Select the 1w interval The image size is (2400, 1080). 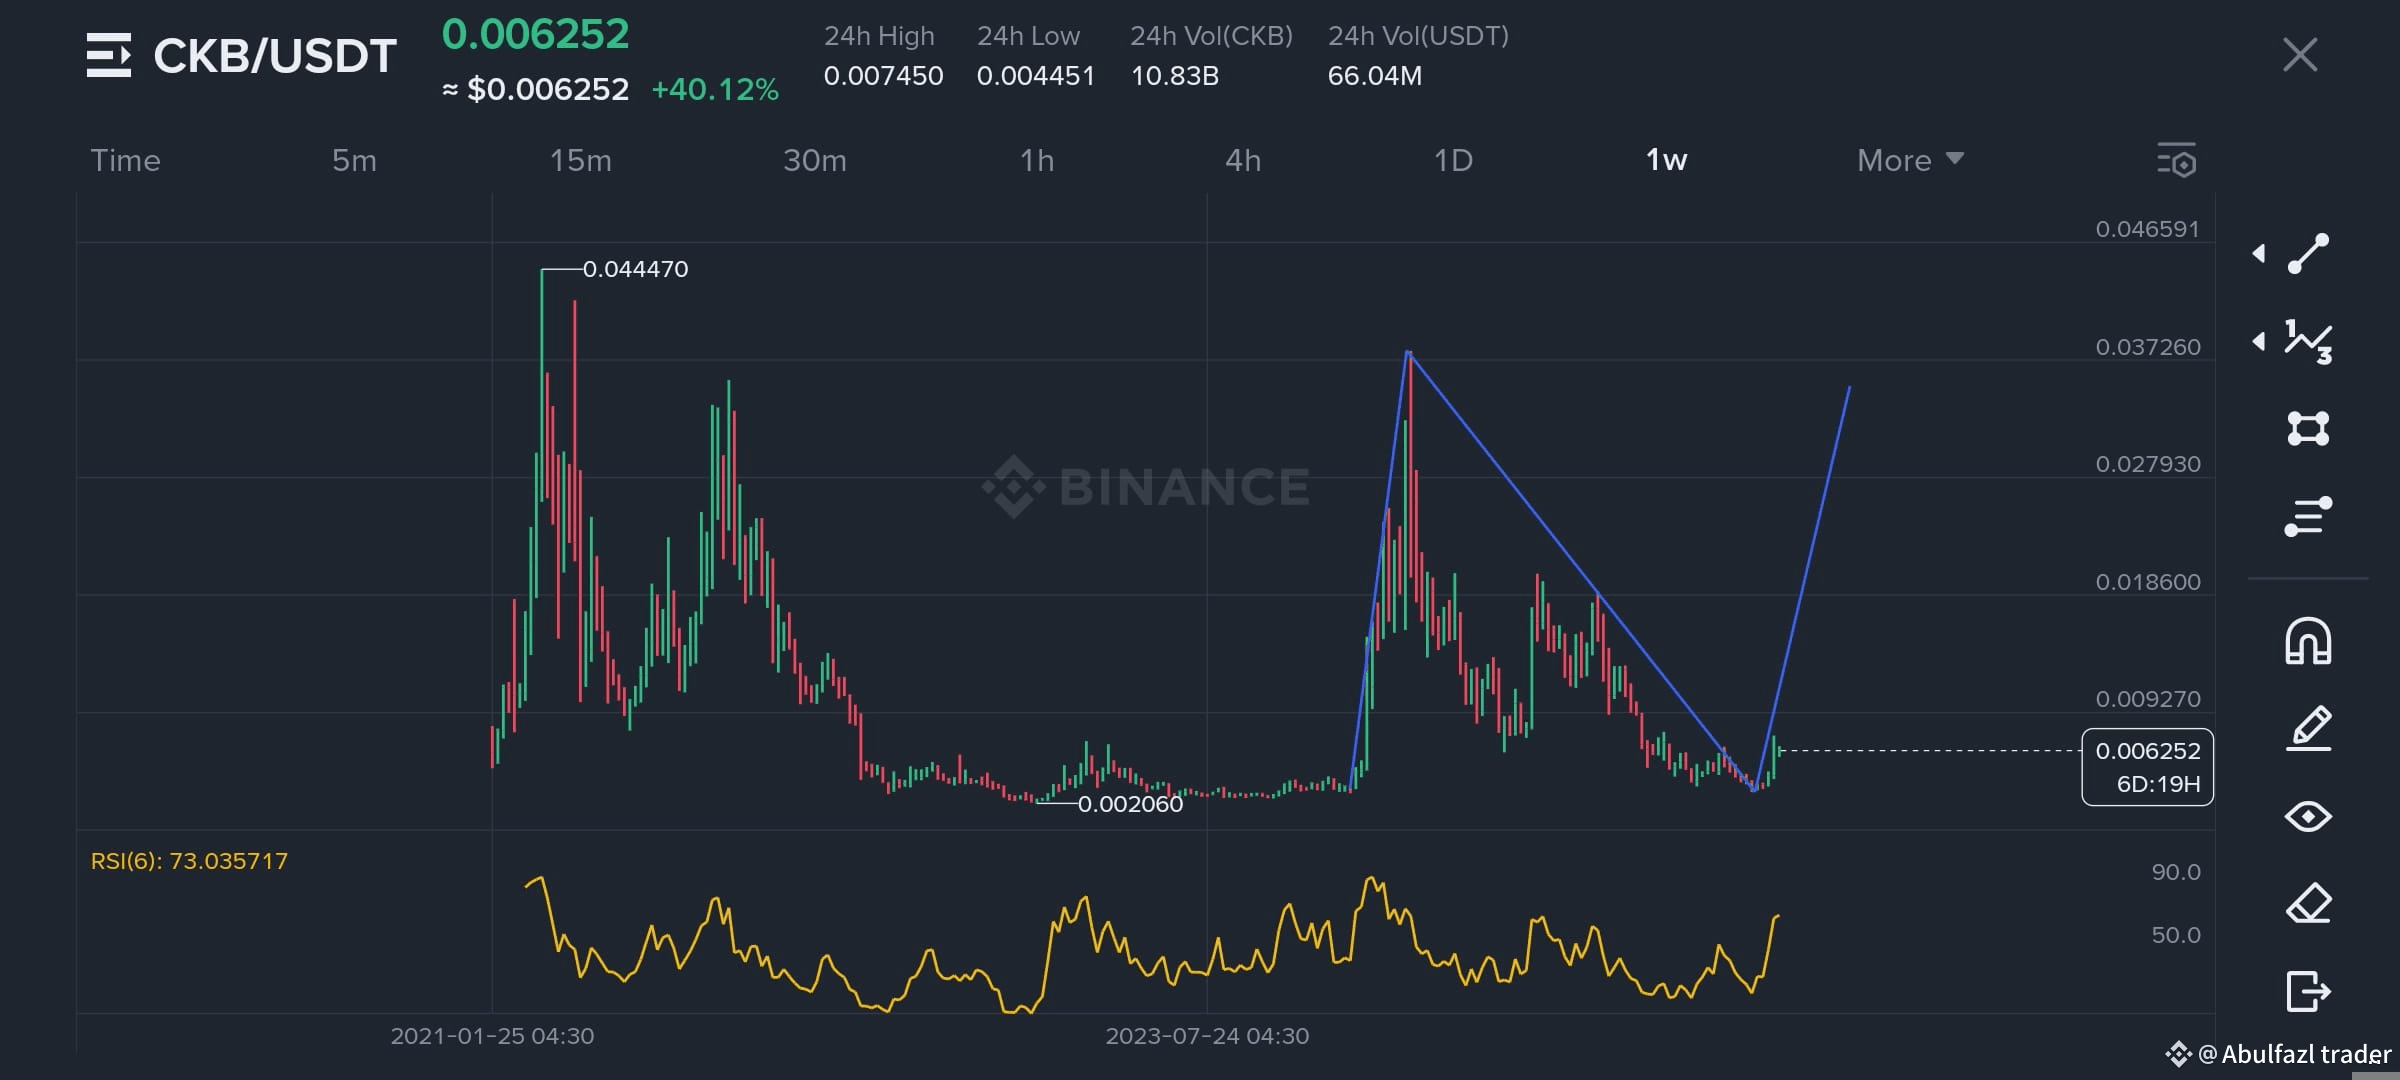(1666, 160)
